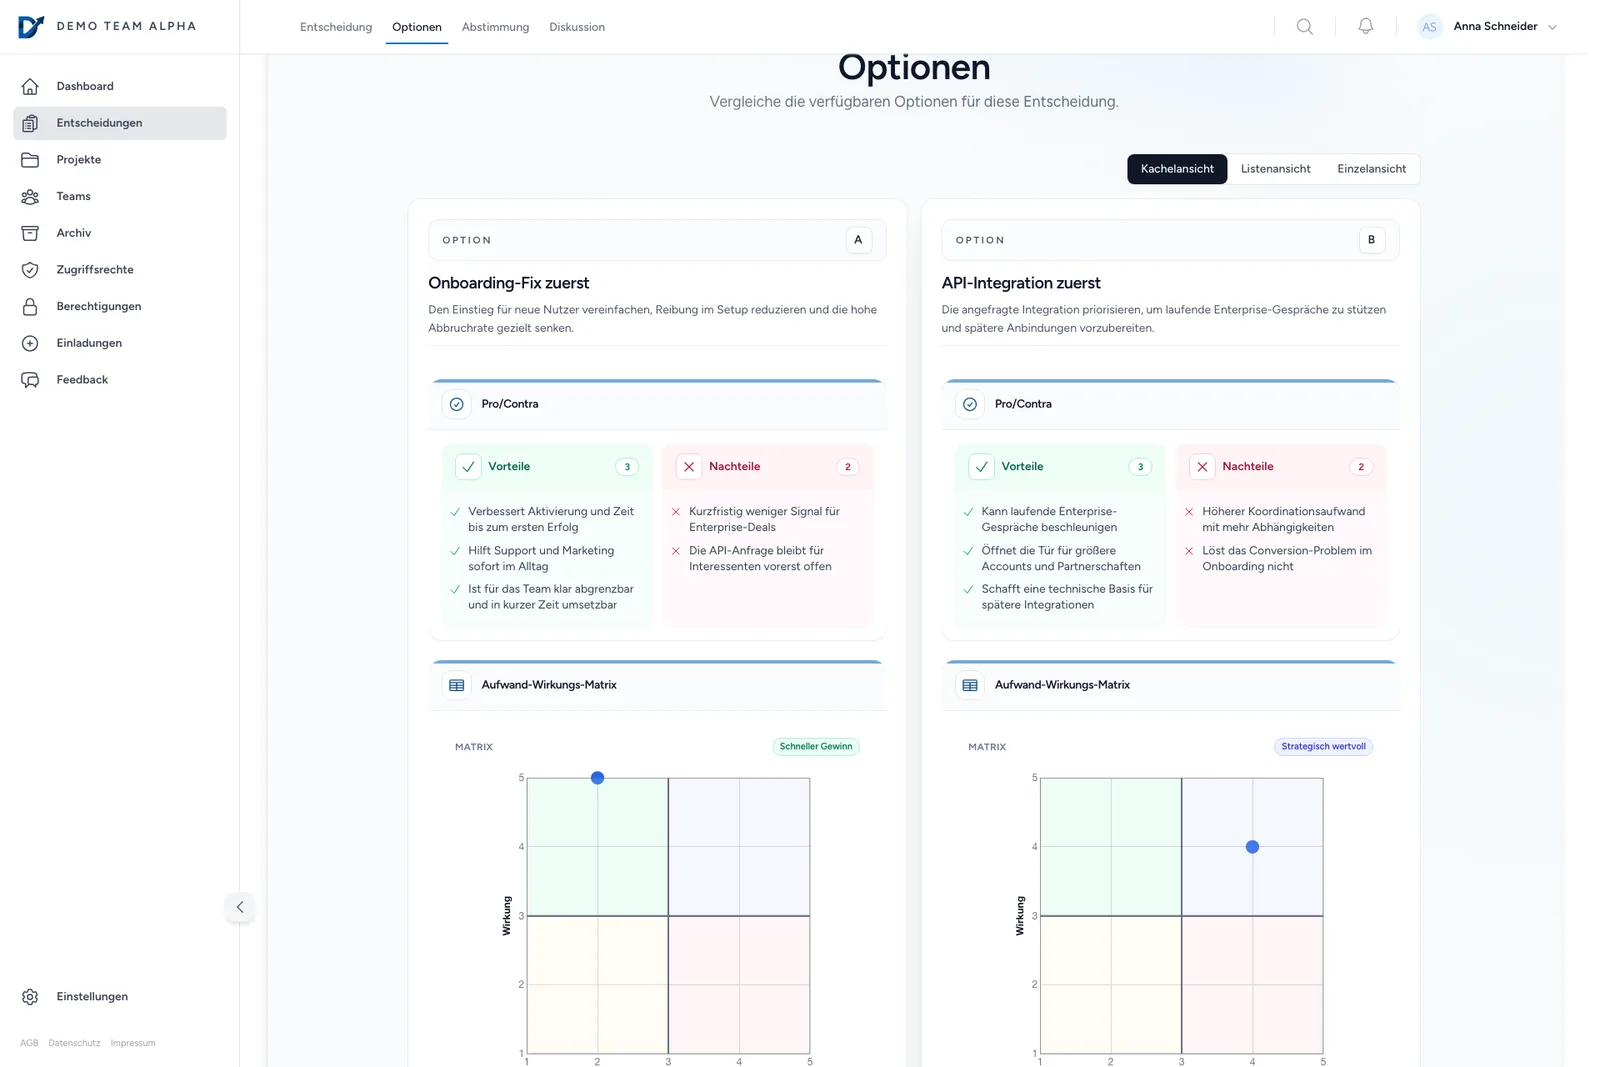Switch to Kachelansicht view
This screenshot has width=1600, height=1067.
pyautogui.click(x=1177, y=169)
